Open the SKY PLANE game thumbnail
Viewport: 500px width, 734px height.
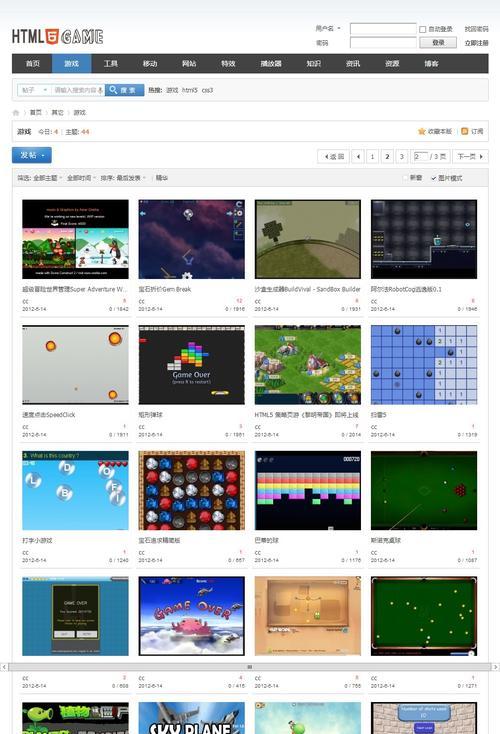191,718
